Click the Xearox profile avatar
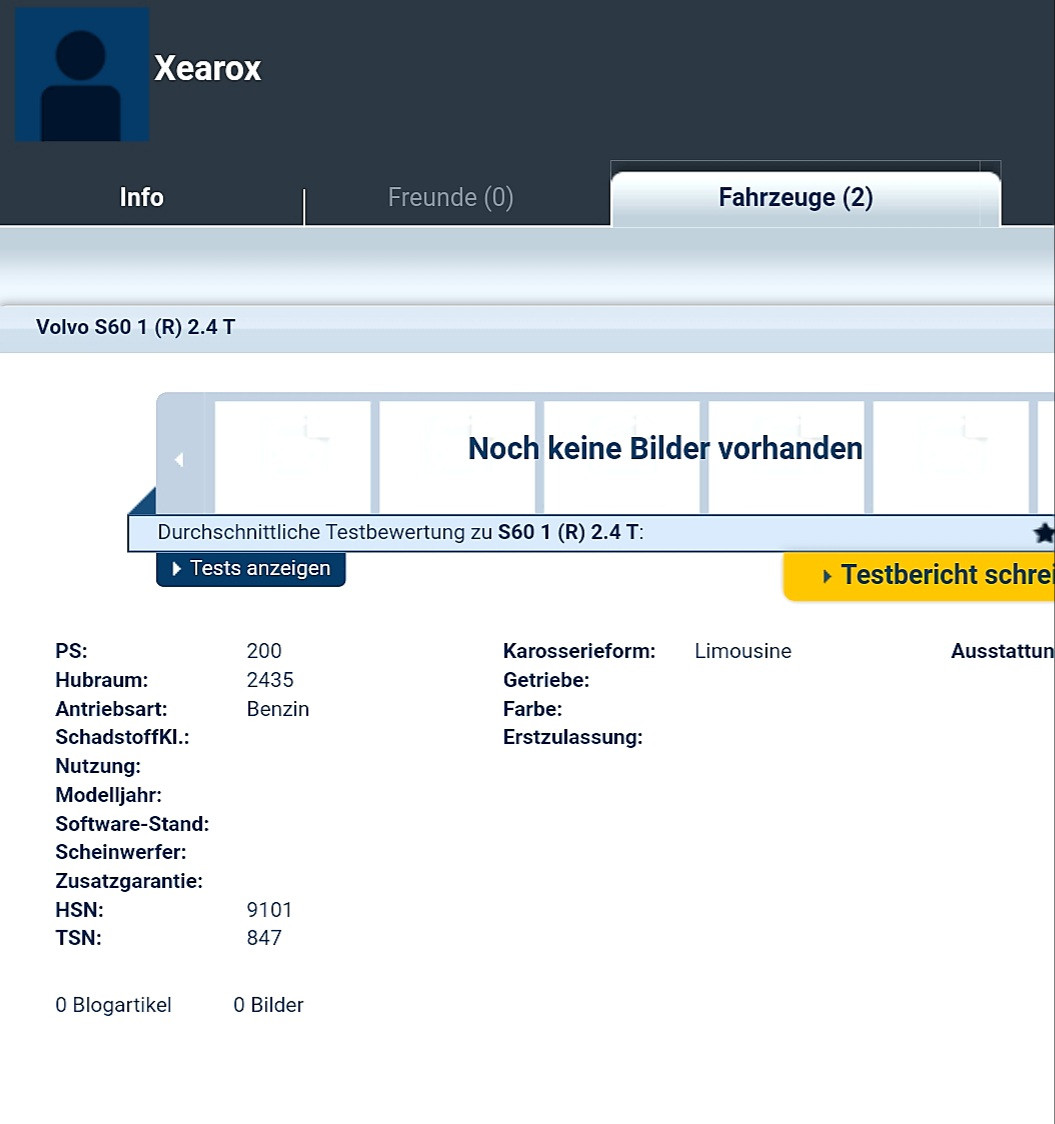The height and width of the screenshot is (1124, 1055). pyautogui.click(x=81, y=73)
